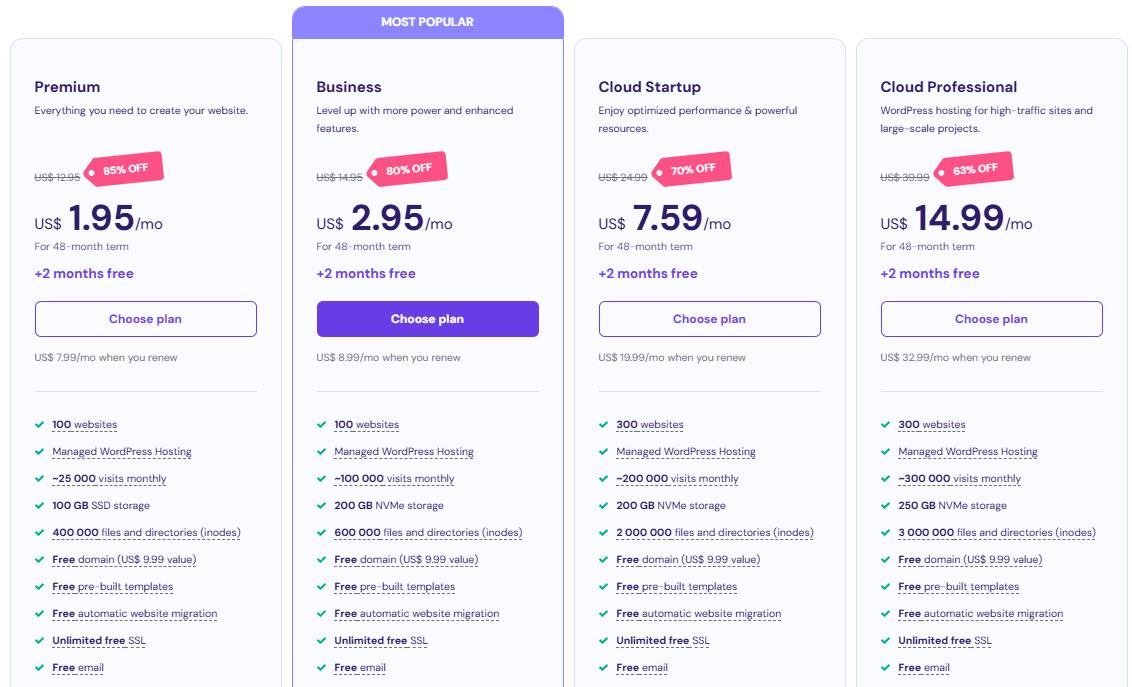Click the 85% OFF discount tag on Premium
Image resolution: width=1132 pixels, height=687 pixels.
click(124, 170)
